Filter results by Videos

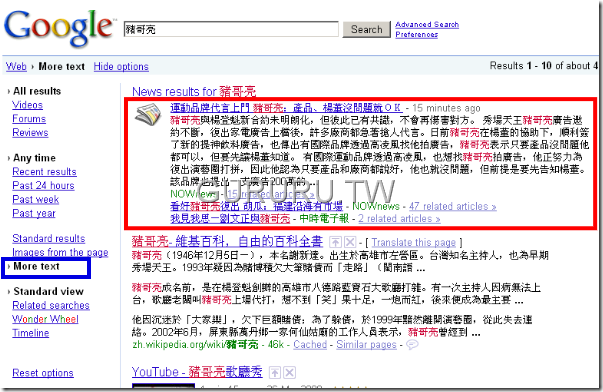click(x=27, y=105)
